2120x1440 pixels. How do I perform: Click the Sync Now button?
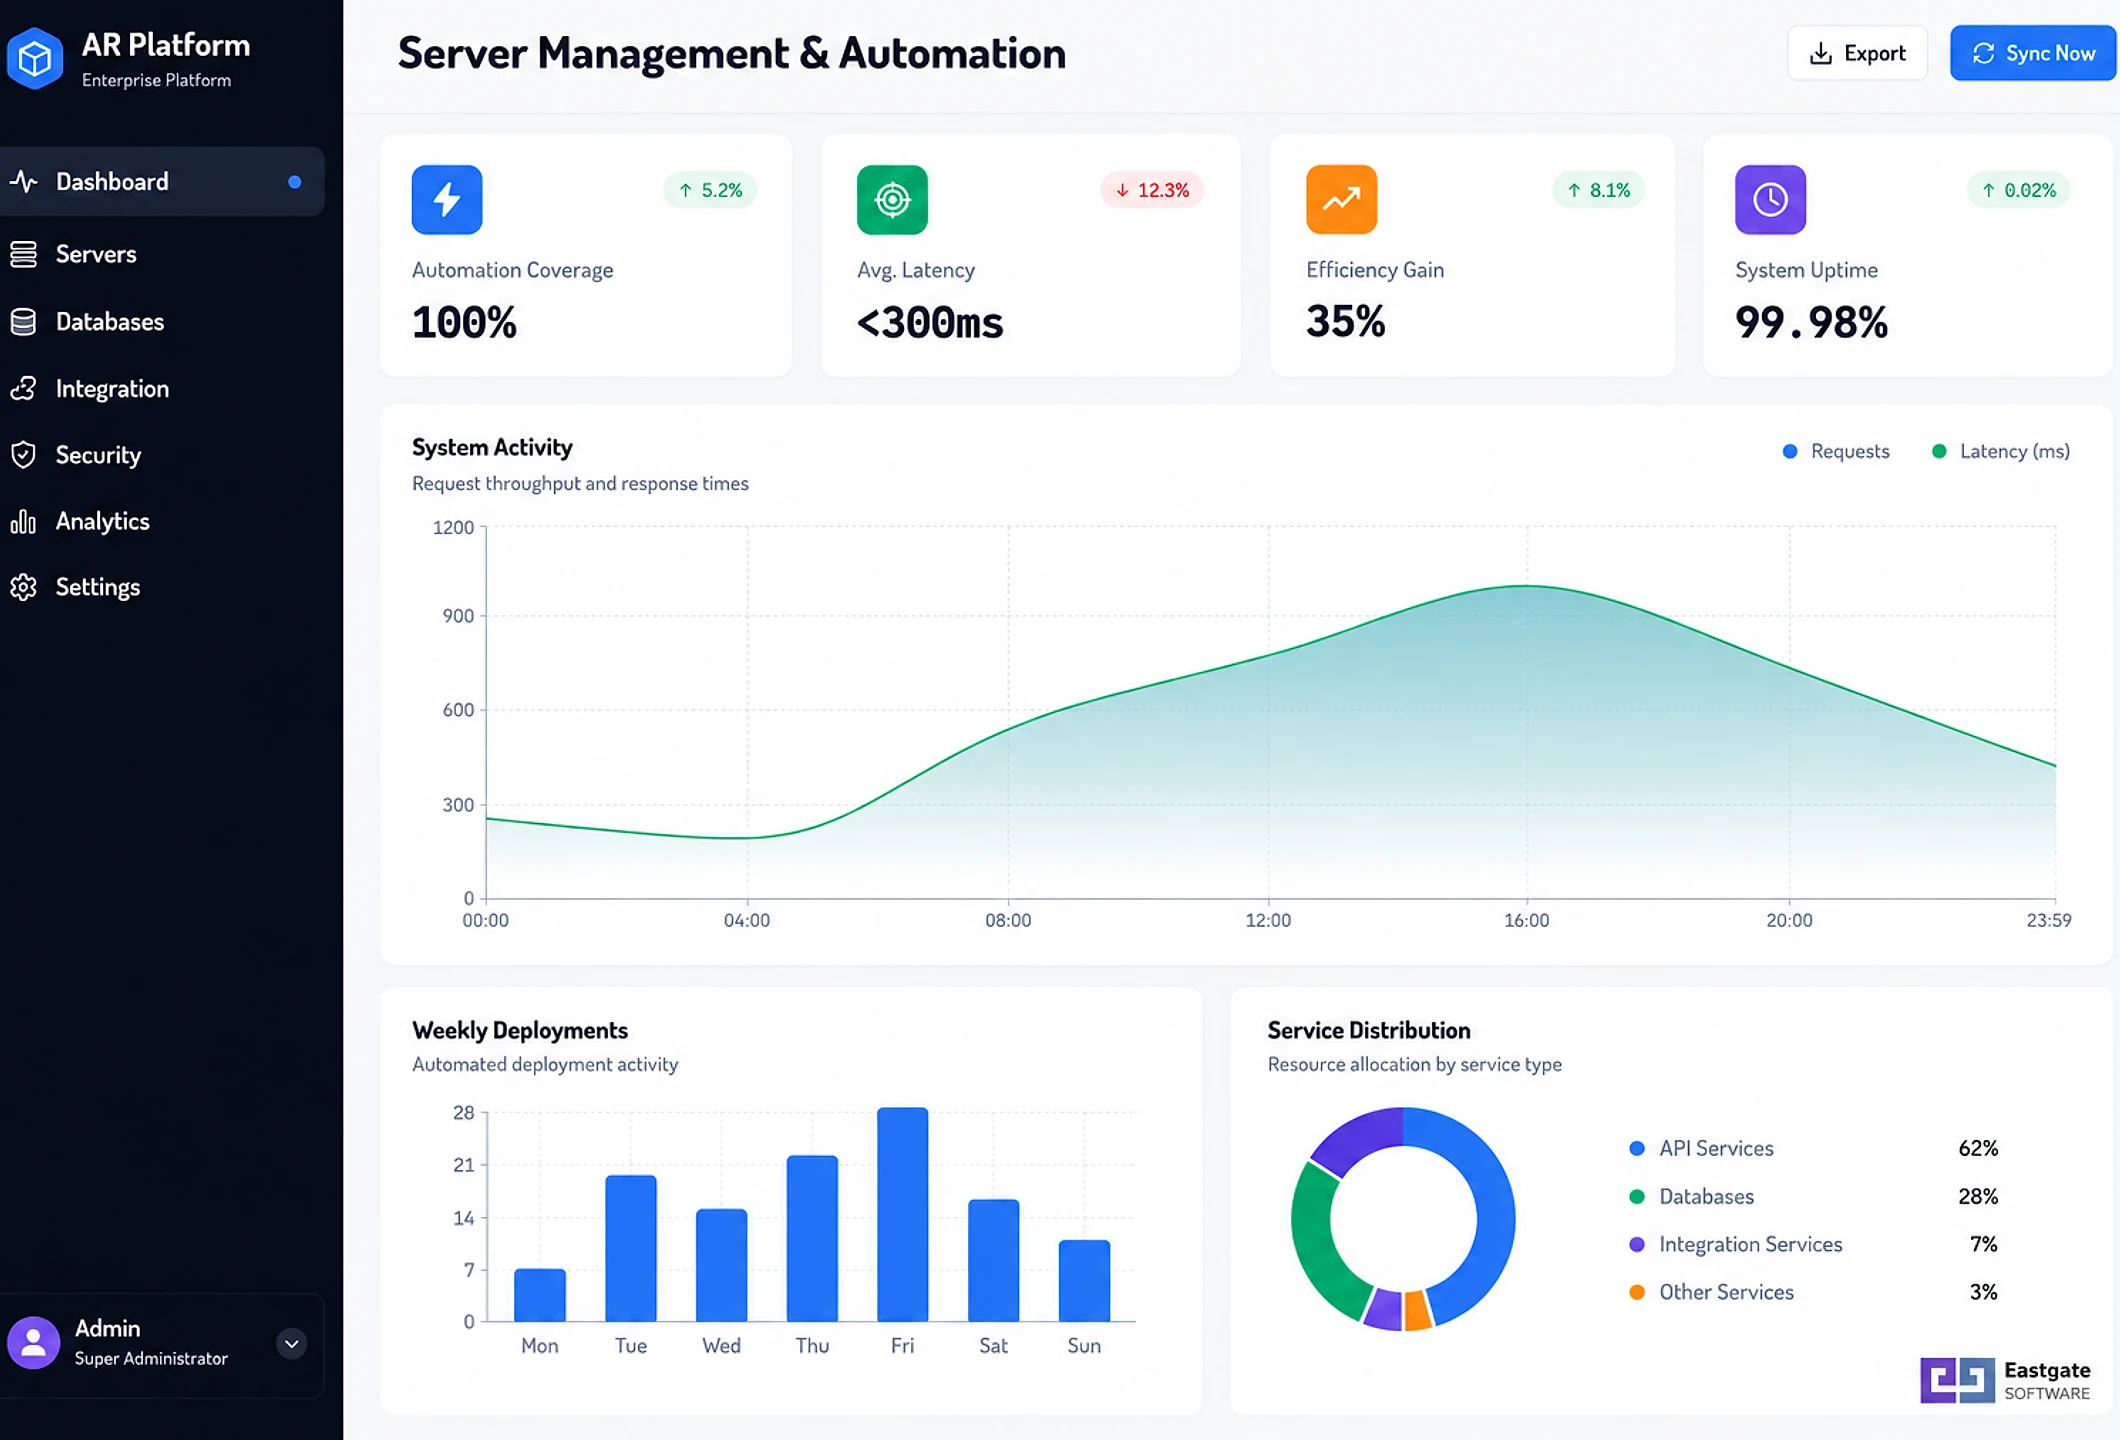coord(2033,53)
